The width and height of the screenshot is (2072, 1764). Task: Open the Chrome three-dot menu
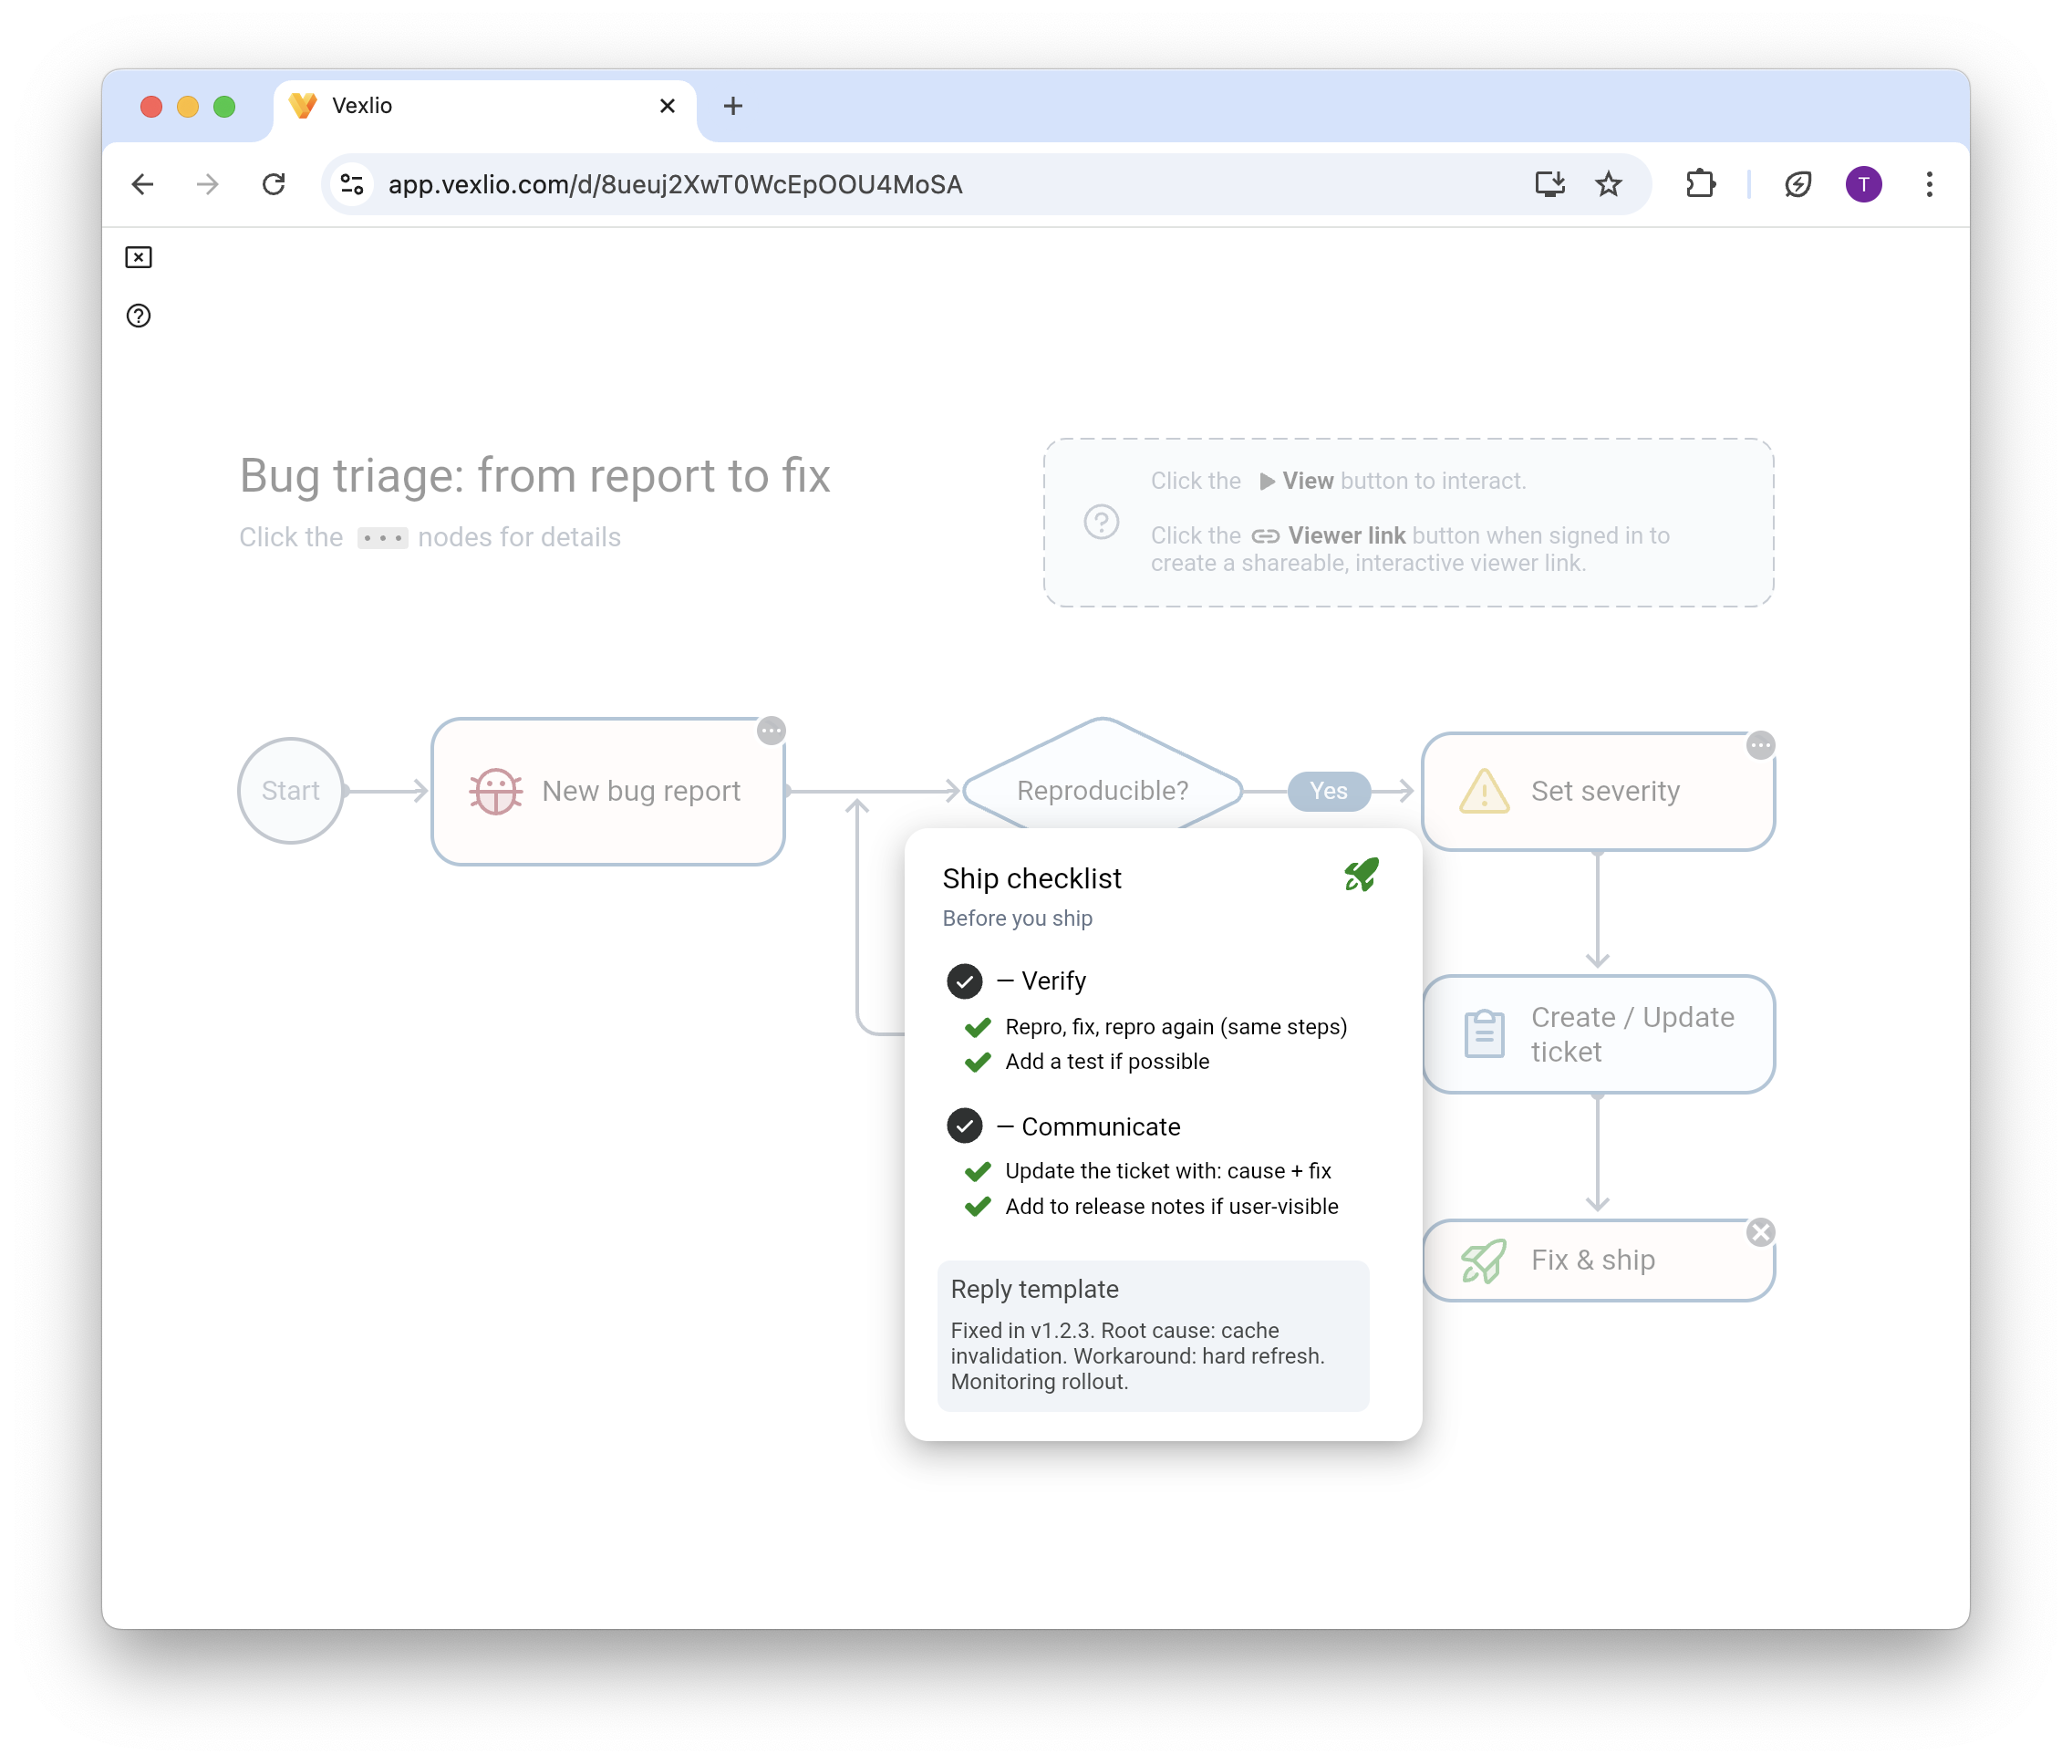click(x=1929, y=185)
